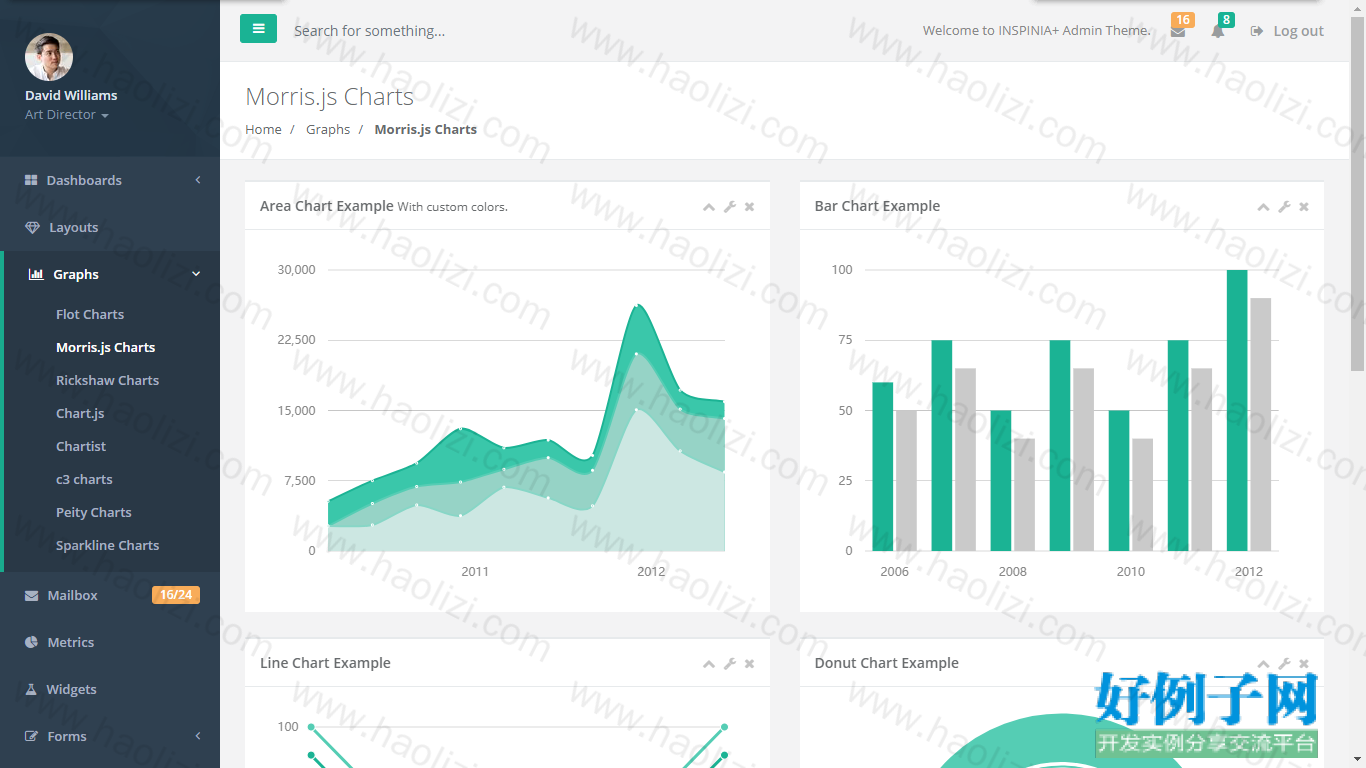Click the 'With custom colors.' subtitle

453,207
